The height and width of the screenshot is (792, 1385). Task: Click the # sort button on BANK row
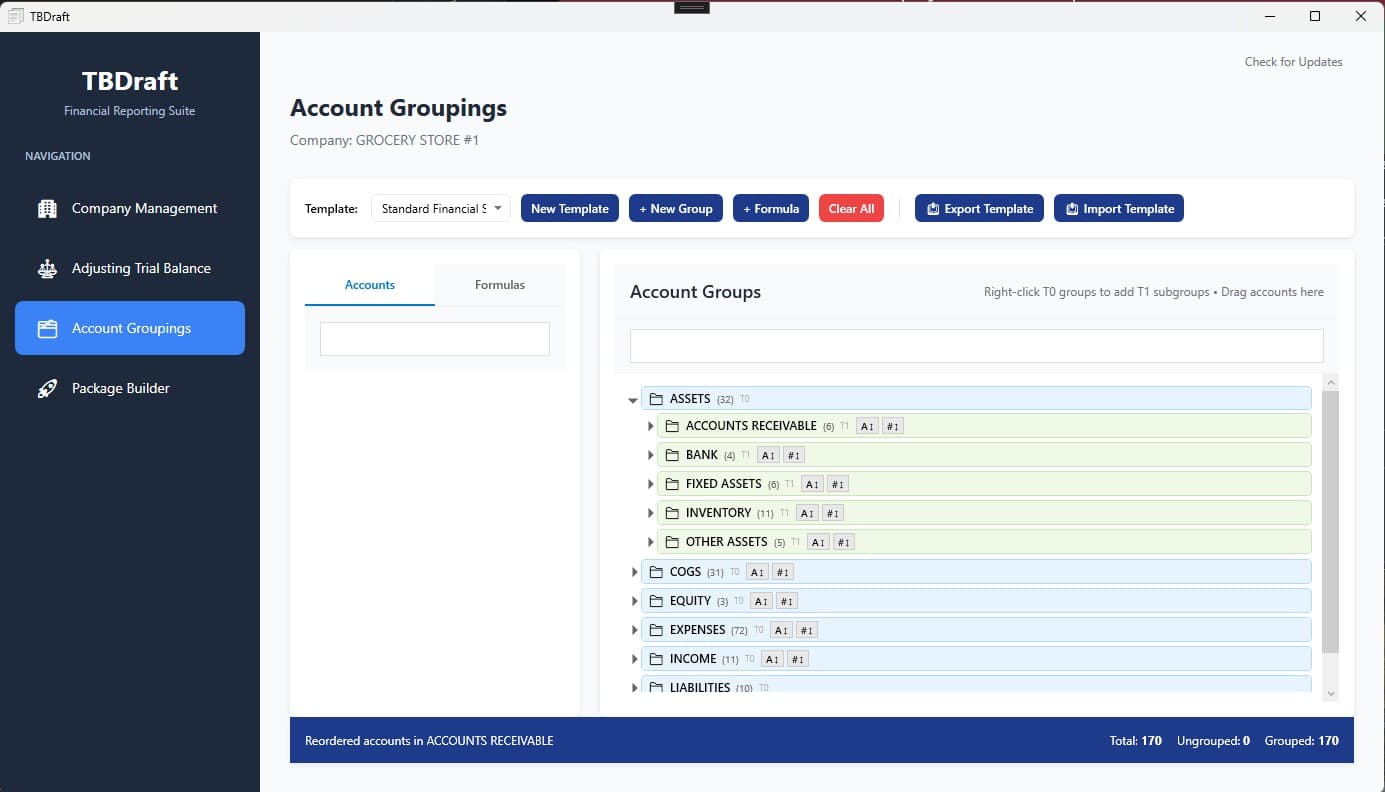pos(794,455)
